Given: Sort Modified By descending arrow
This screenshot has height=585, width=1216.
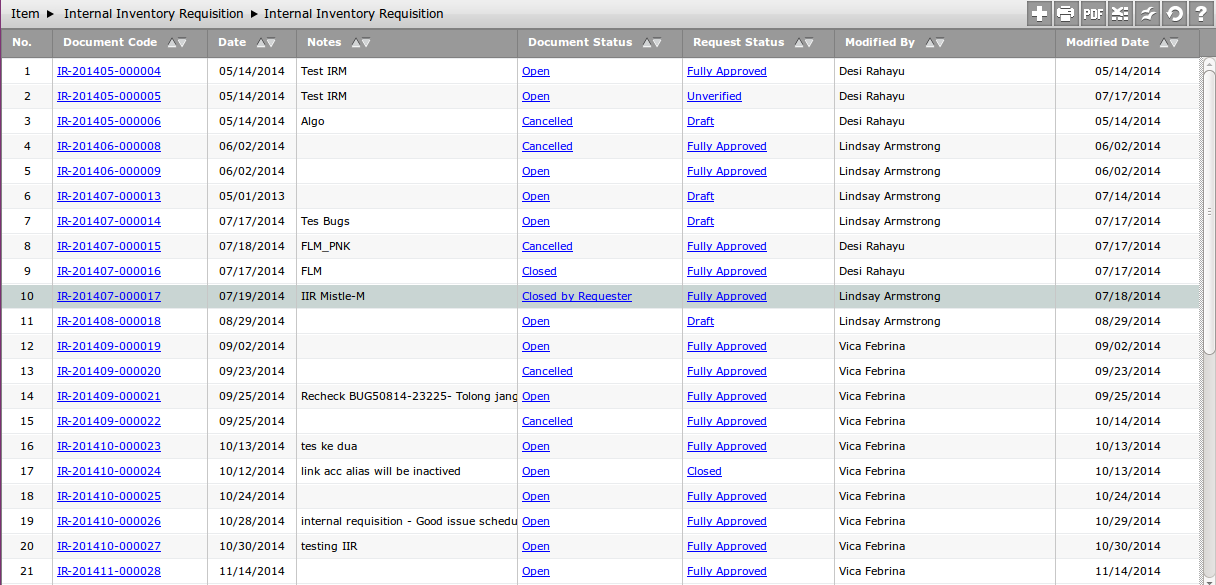Looking at the screenshot, I should click(x=940, y=43).
